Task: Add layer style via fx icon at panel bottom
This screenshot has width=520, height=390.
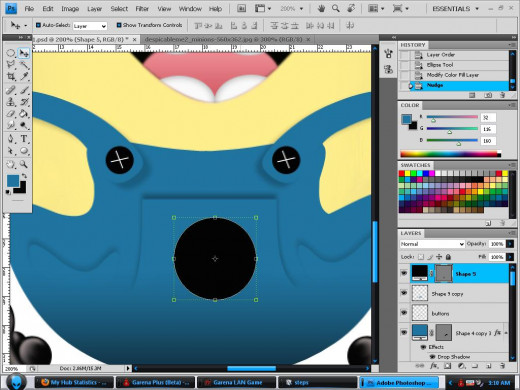Action: 433,366
